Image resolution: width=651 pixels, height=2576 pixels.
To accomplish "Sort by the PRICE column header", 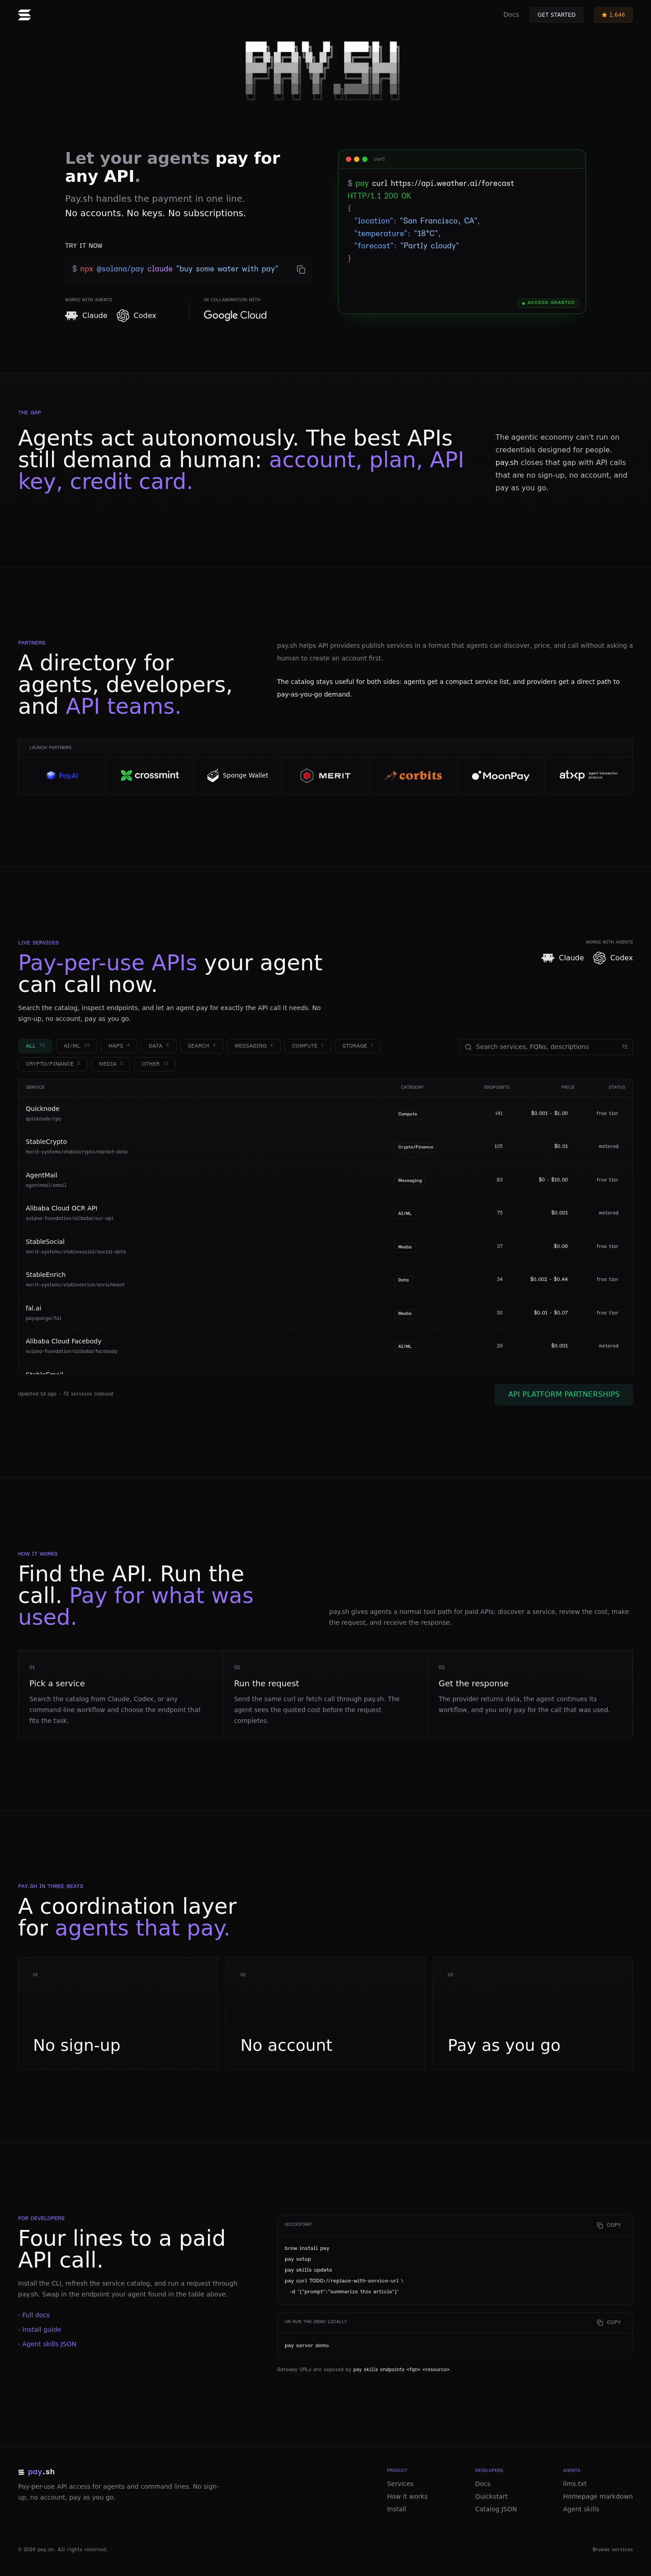I will (x=567, y=1087).
